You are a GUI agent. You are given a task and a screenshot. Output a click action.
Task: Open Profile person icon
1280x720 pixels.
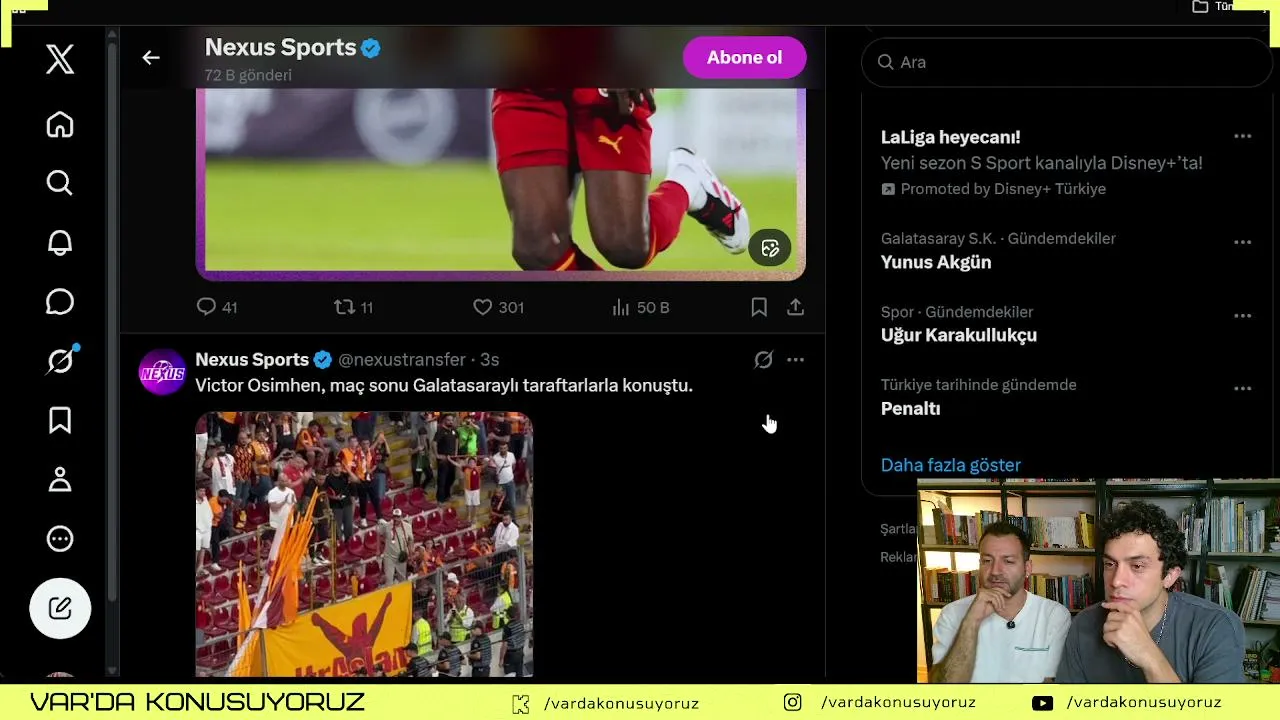pos(60,479)
